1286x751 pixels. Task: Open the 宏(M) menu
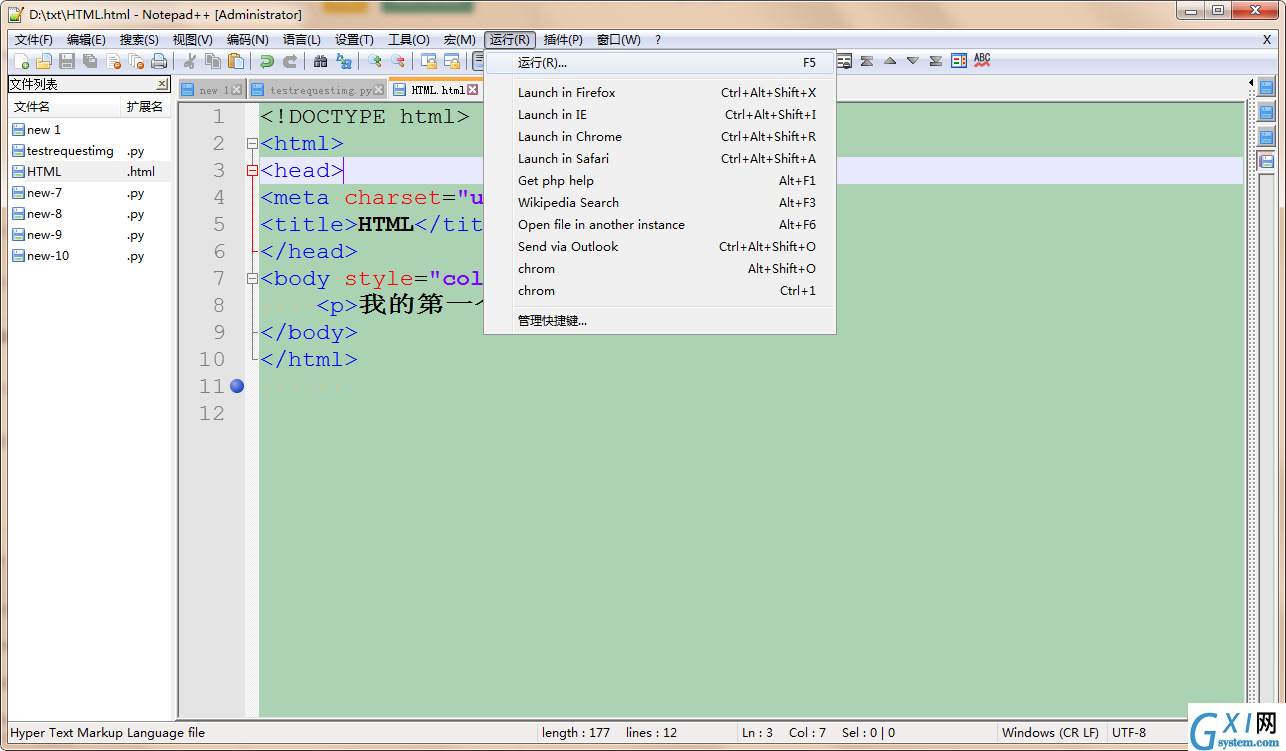click(460, 40)
